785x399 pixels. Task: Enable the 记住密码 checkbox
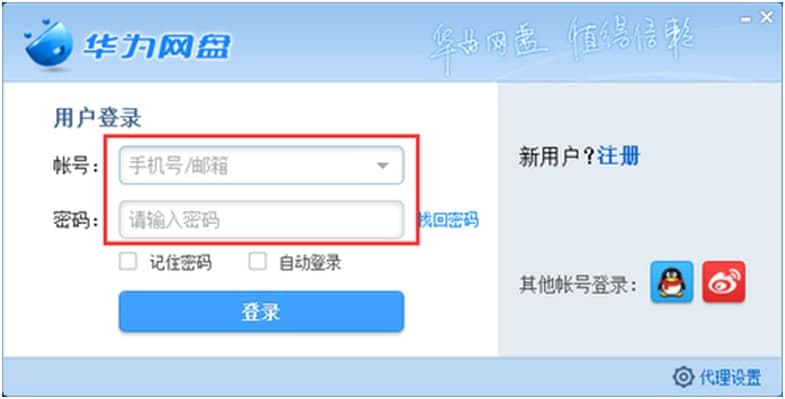pyautogui.click(x=128, y=262)
